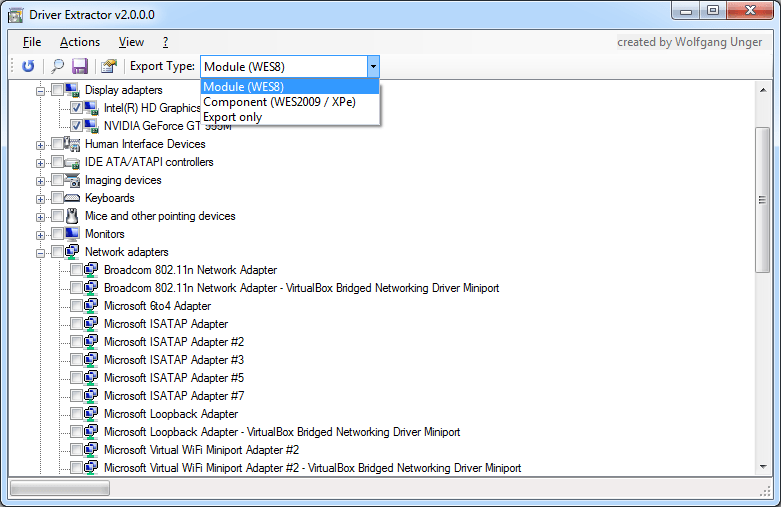
Task: Click the Export Type dropdown arrow
Action: click(x=373, y=66)
